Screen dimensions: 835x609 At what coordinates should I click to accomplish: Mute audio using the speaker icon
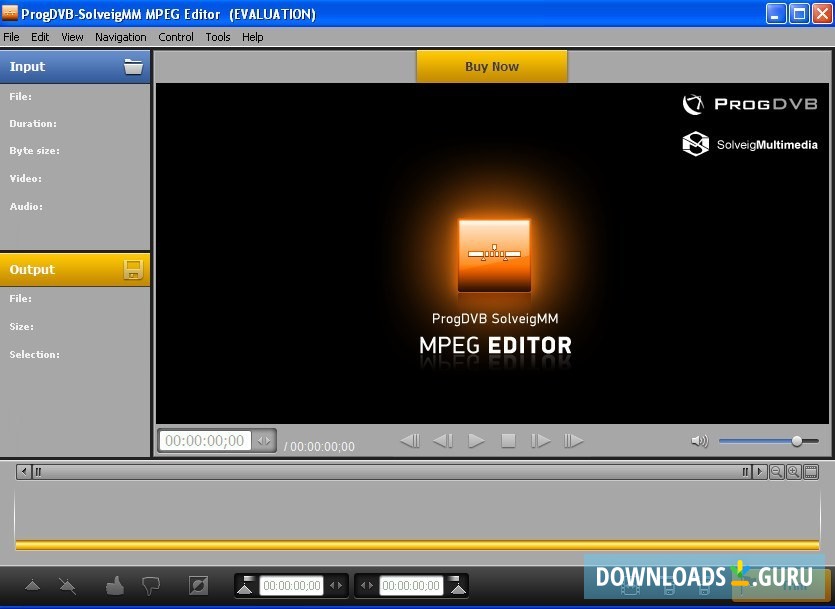click(x=699, y=441)
